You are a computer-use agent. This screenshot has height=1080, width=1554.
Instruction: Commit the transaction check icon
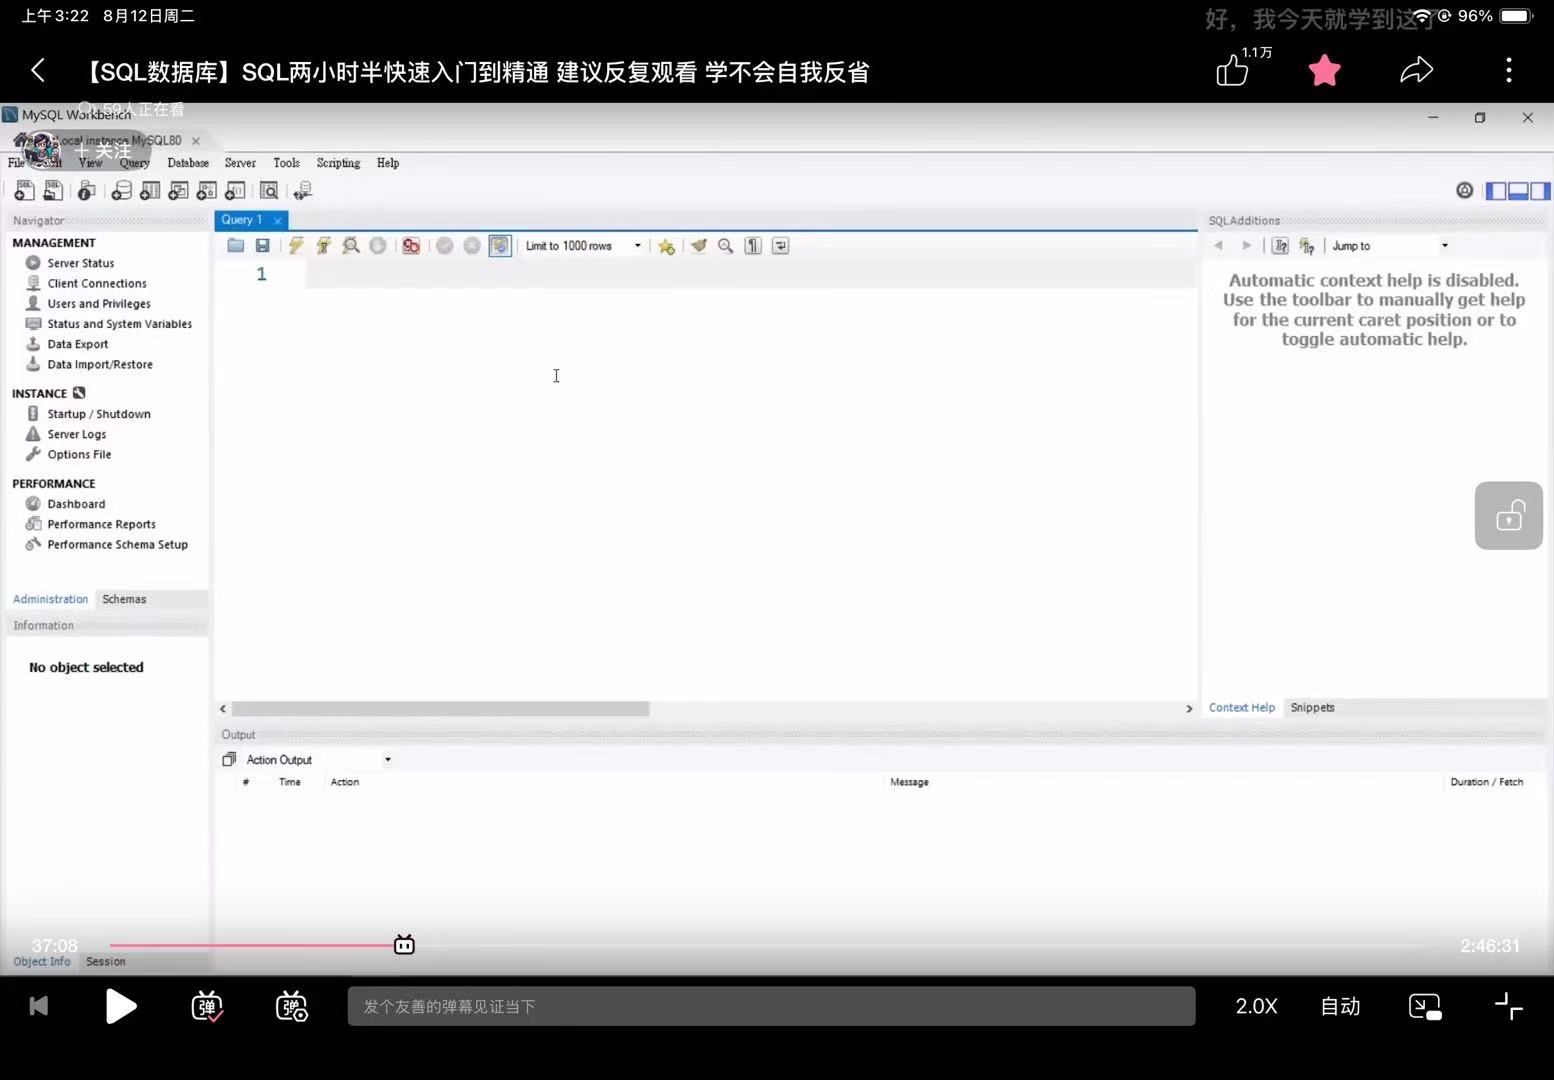pyautogui.click(x=445, y=246)
